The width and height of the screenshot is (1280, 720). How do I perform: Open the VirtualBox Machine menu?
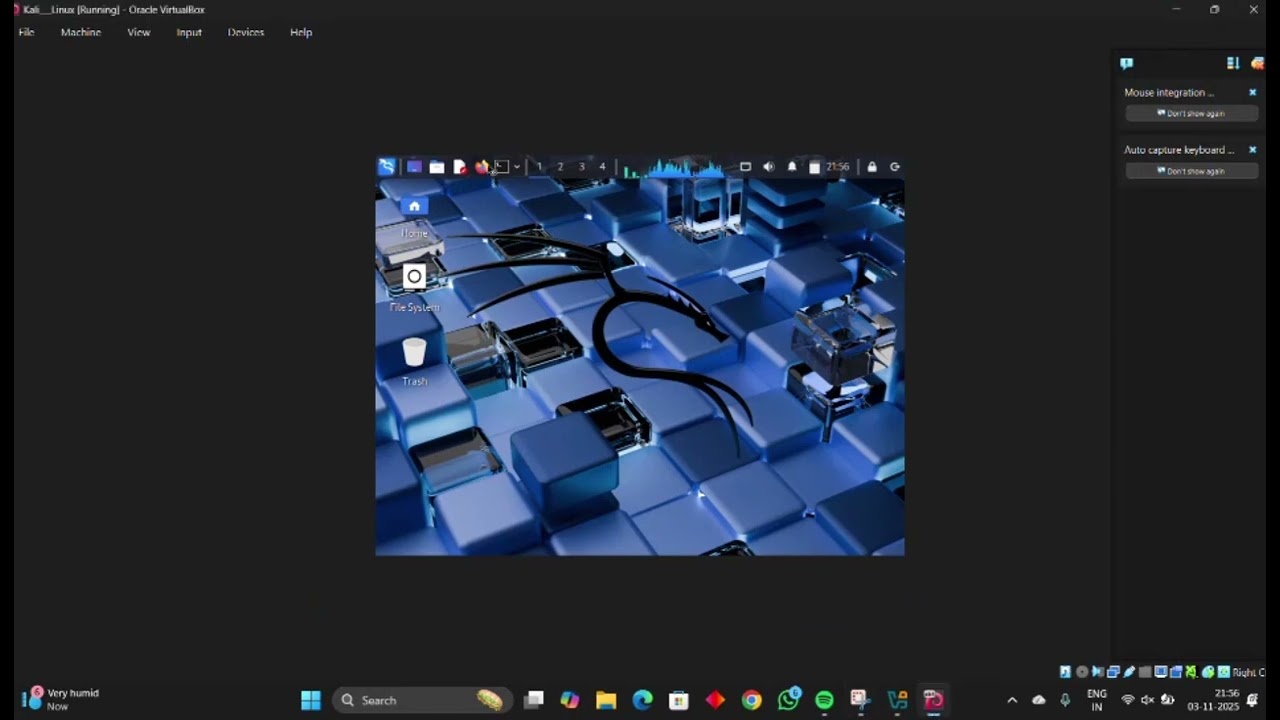point(81,32)
